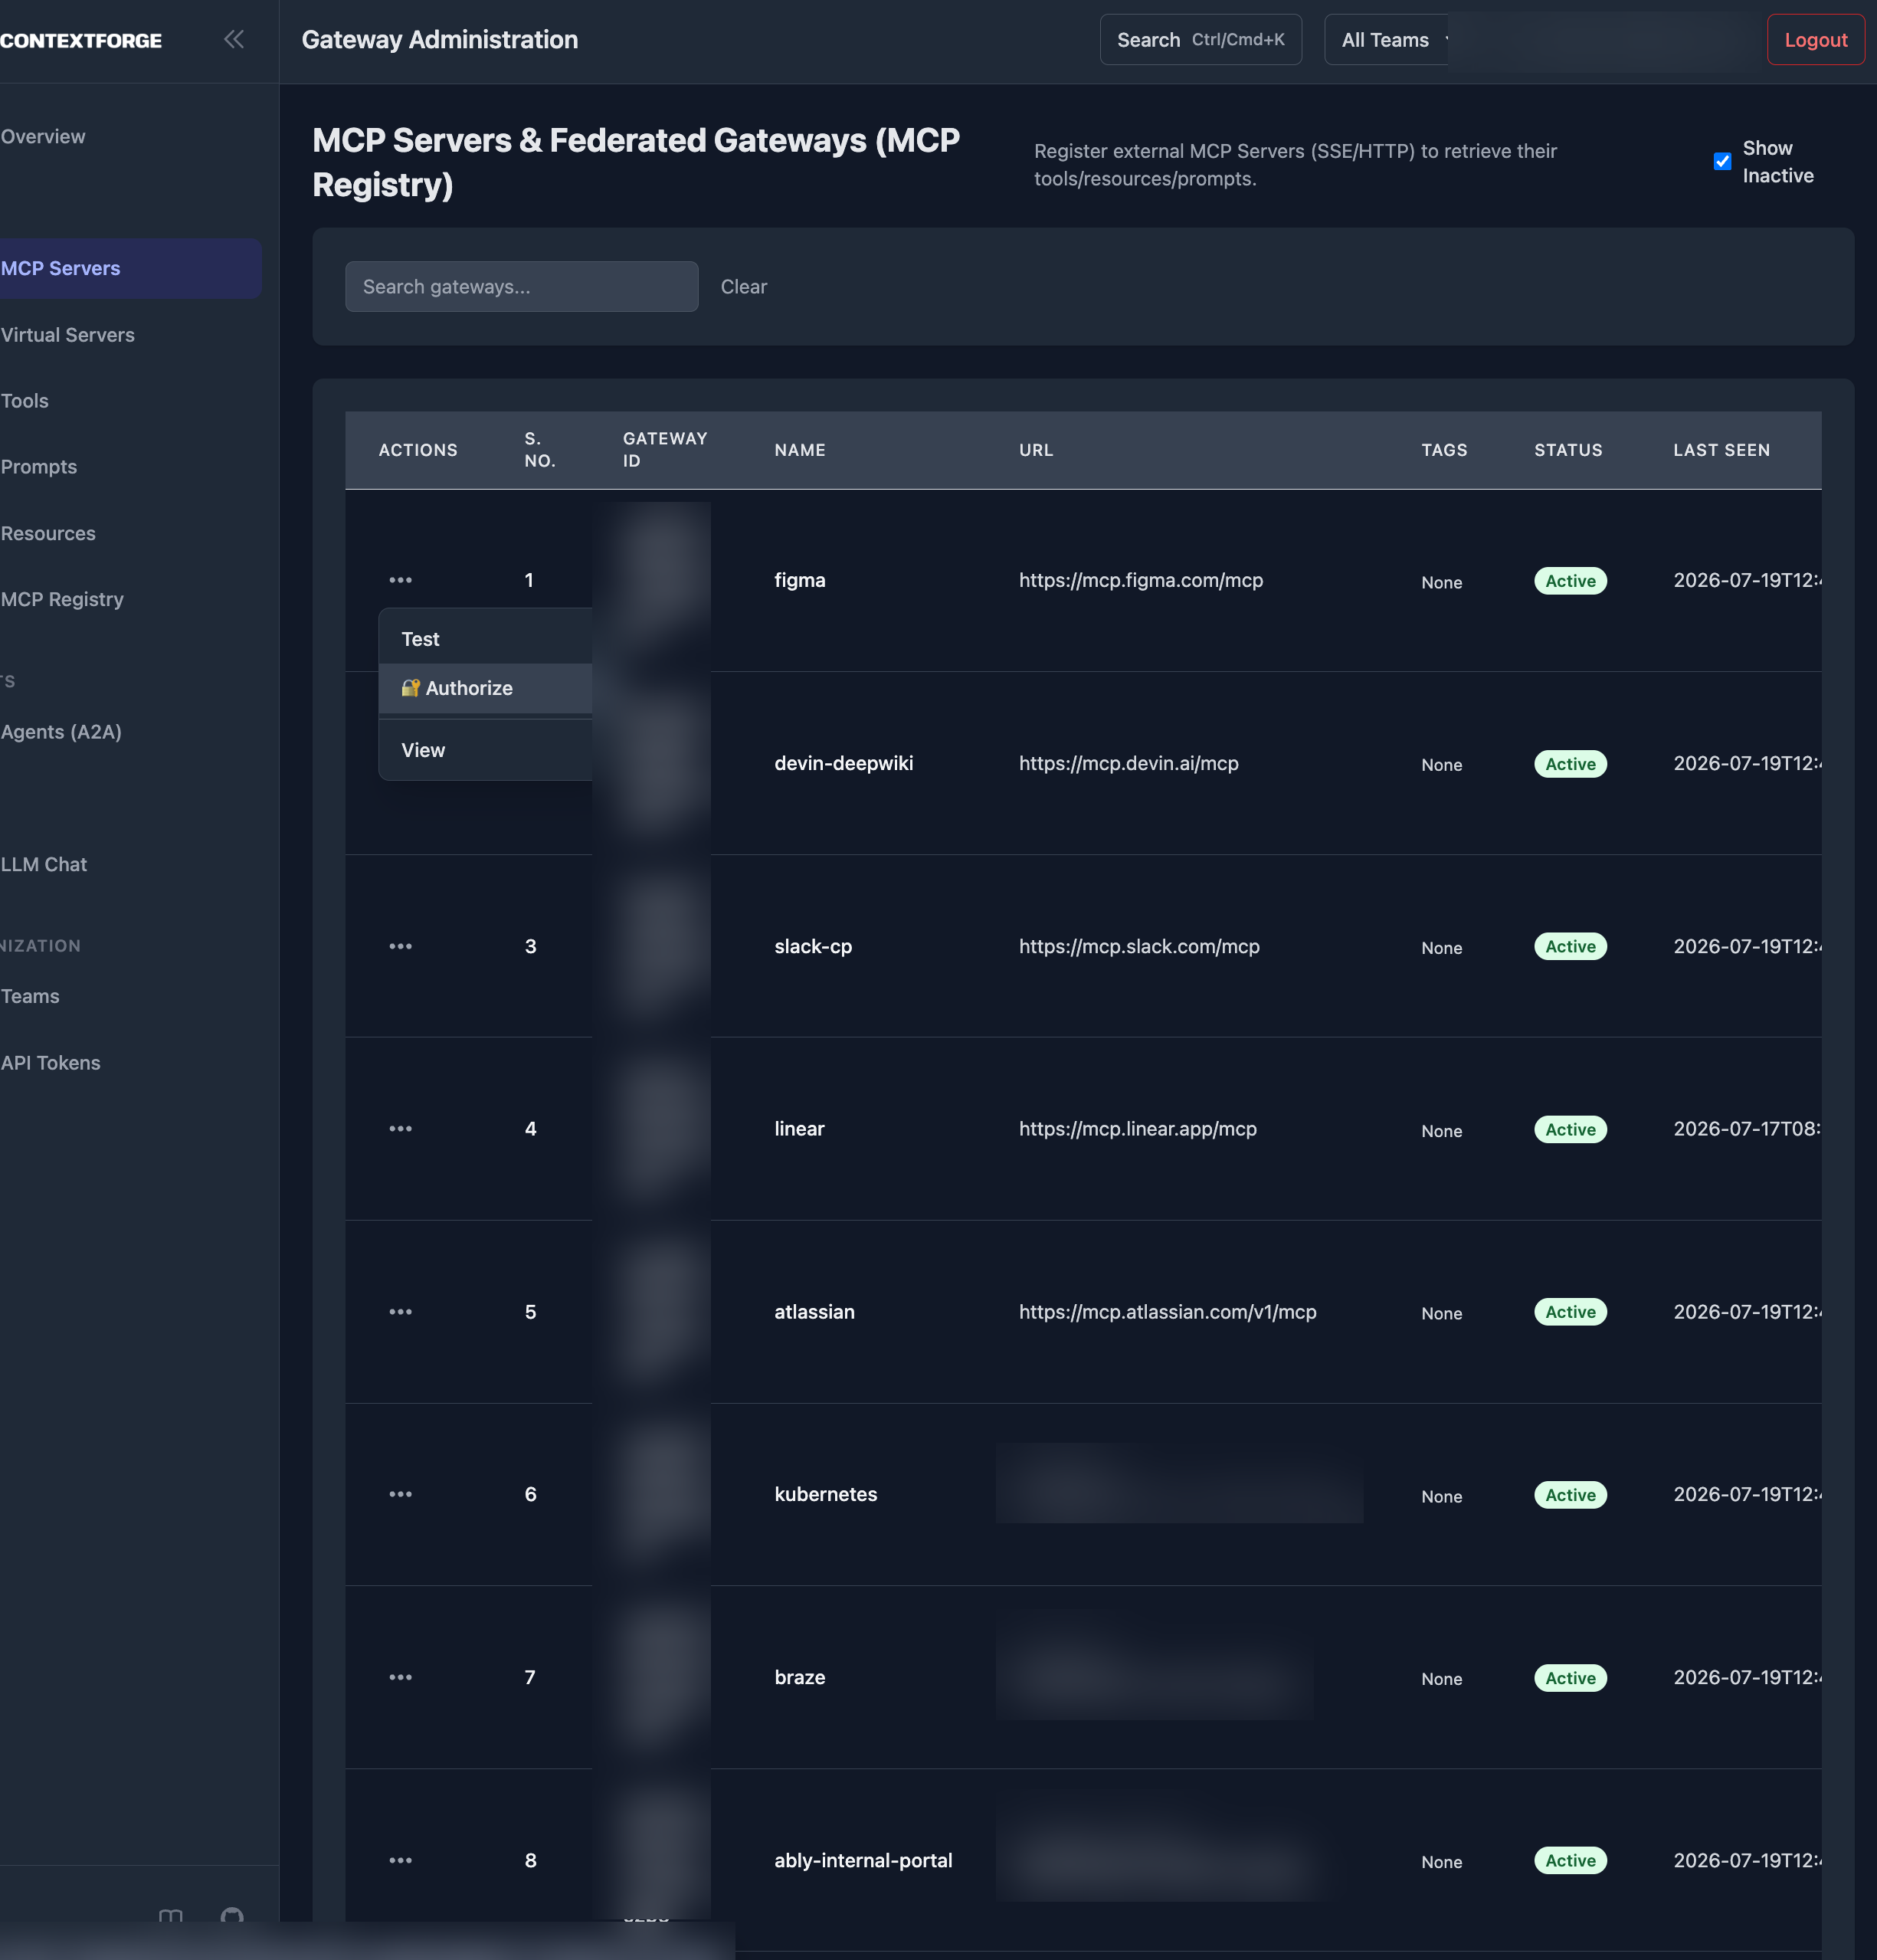Open the global Search Ctrl/Cmd+K box
The width and height of the screenshot is (1877, 1960).
point(1200,40)
